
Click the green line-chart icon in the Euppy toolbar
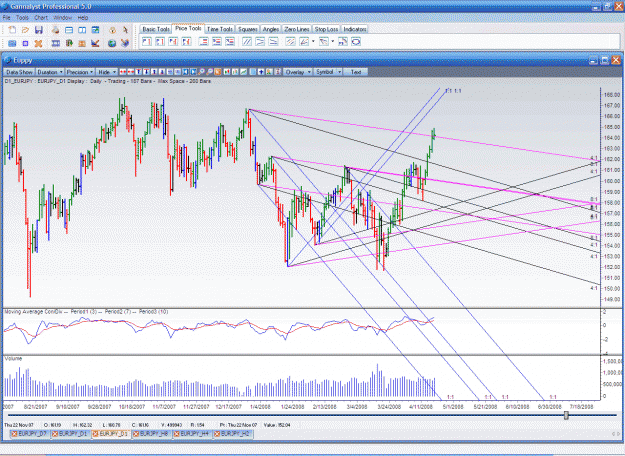[x=243, y=72]
